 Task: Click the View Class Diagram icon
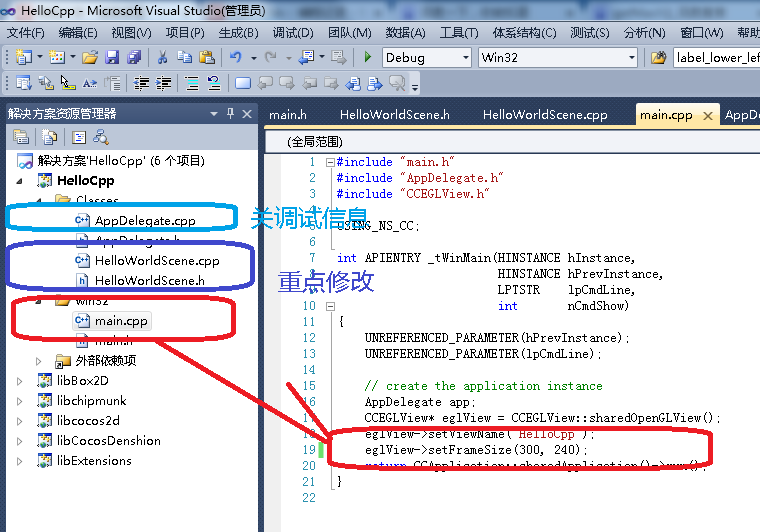(x=101, y=137)
